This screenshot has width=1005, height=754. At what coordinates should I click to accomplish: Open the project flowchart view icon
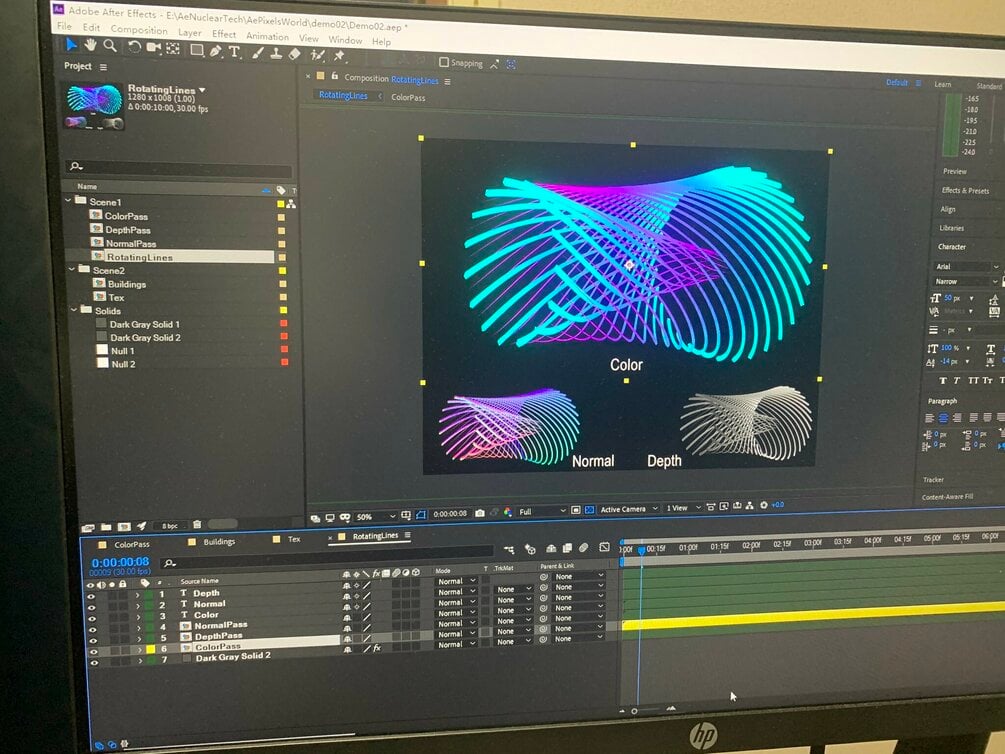291,204
